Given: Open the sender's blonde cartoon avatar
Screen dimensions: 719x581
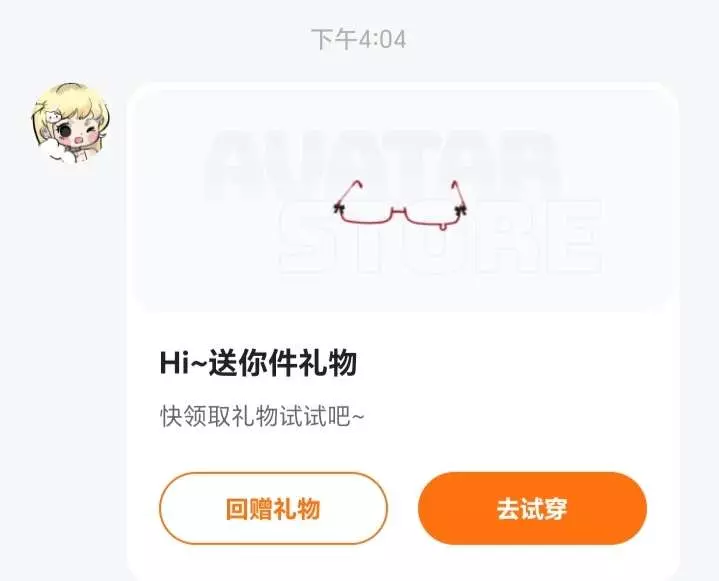Looking at the screenshot, I should [70, 123].
